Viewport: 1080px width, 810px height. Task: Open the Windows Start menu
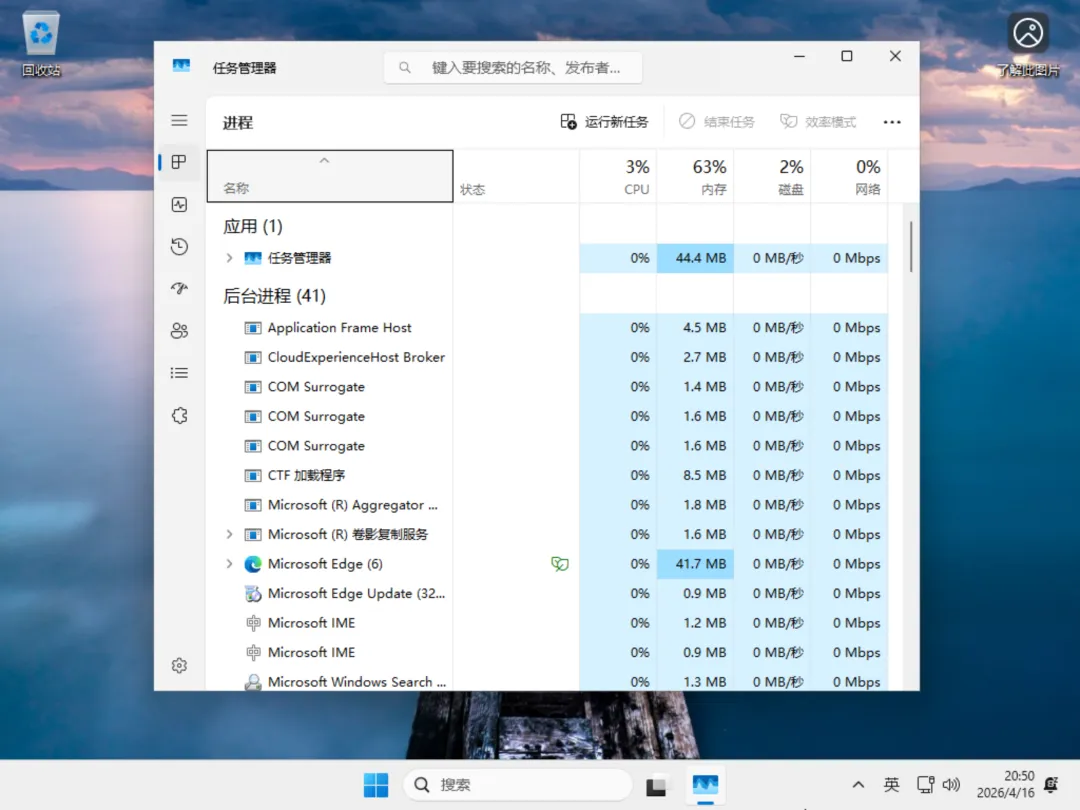(x=376, y=785)
